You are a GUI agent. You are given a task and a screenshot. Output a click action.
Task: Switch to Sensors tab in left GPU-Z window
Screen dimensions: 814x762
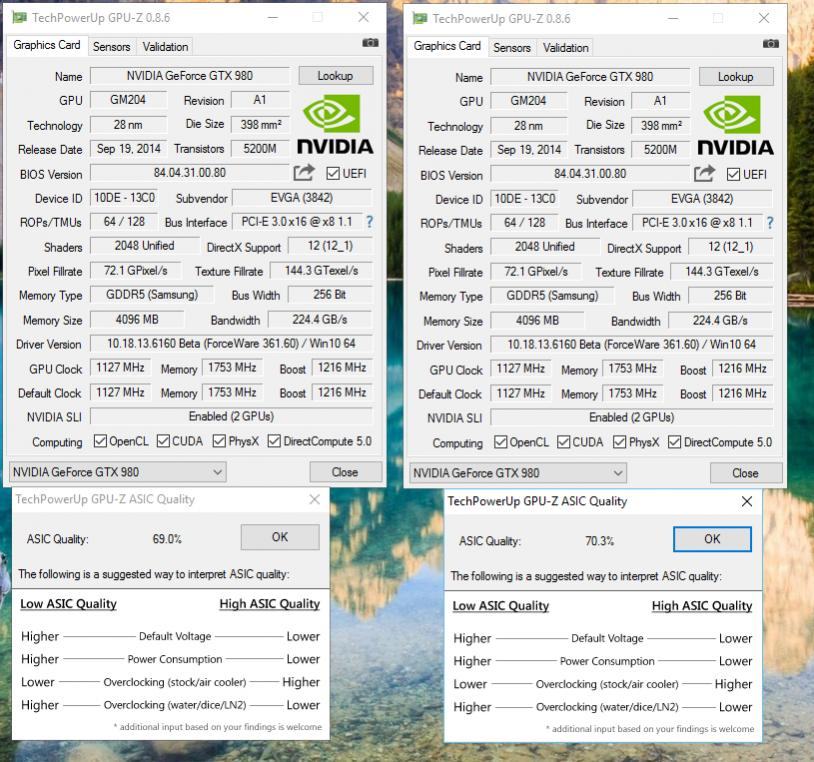click(x=112, y=47)
